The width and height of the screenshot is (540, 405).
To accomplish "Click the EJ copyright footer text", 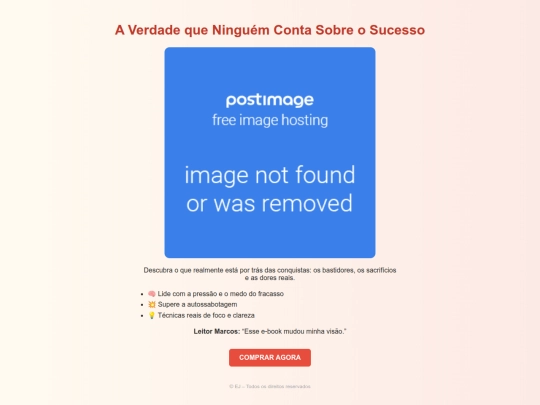I will point(270,386).
